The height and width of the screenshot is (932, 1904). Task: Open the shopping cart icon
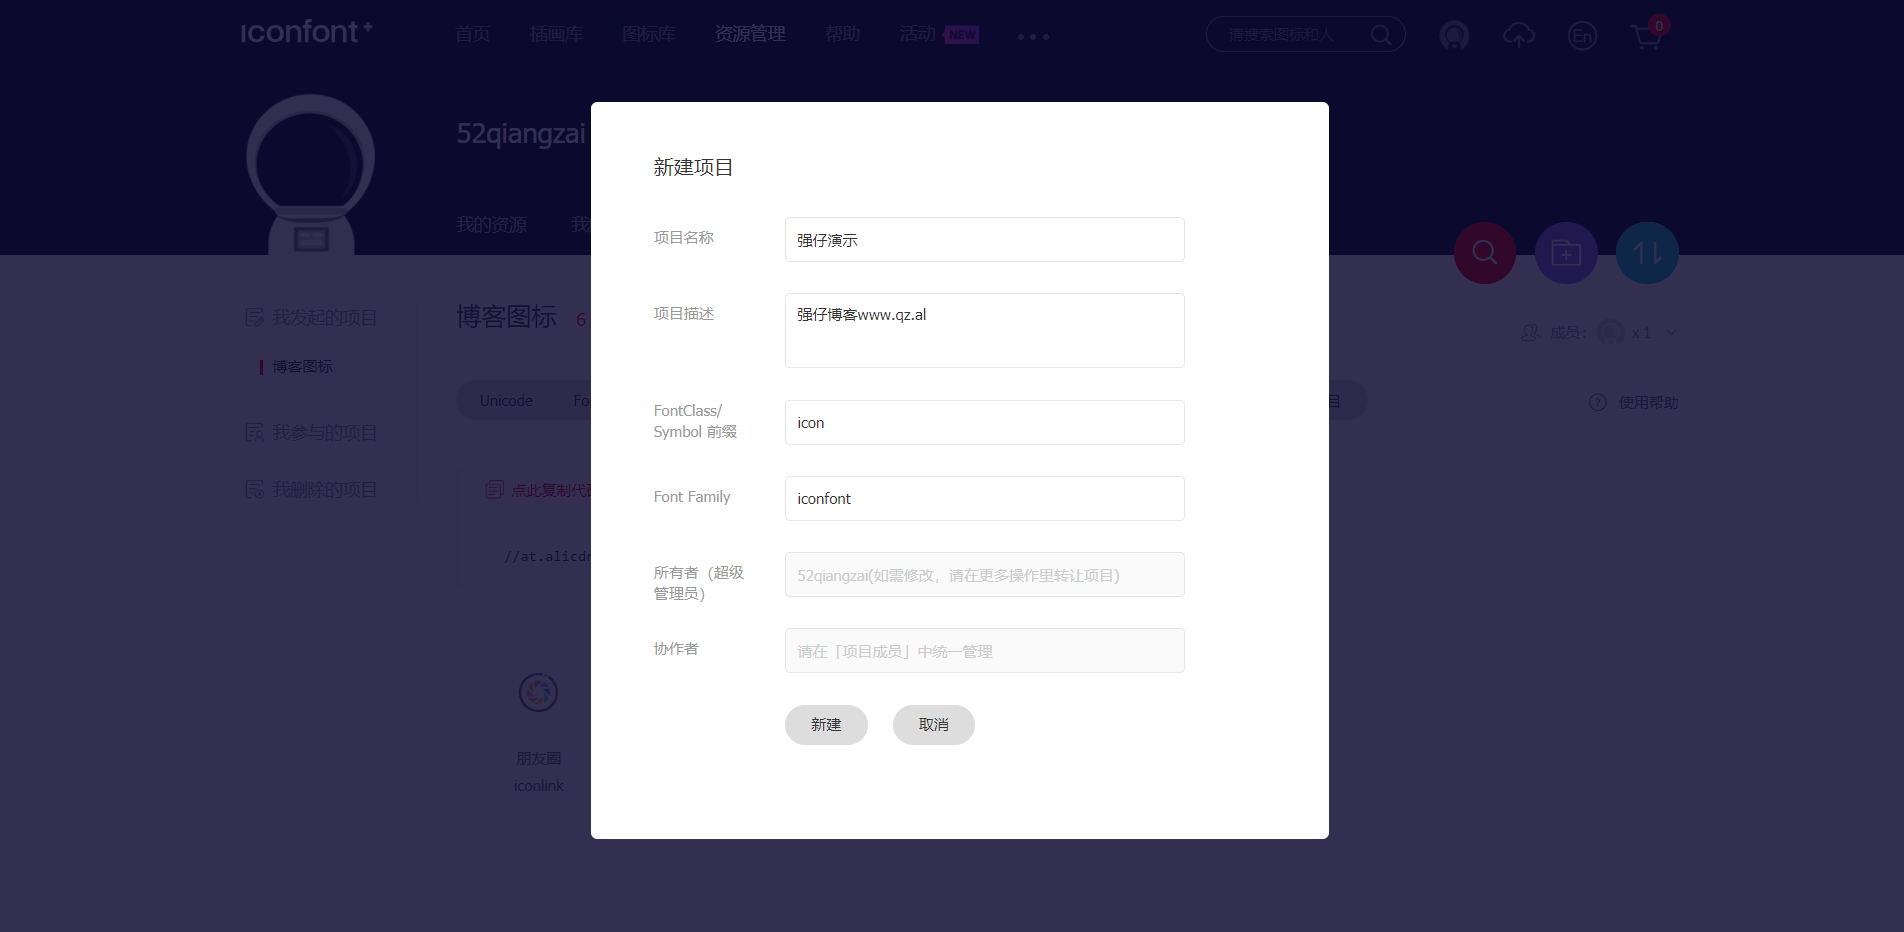coord(1646,37)
